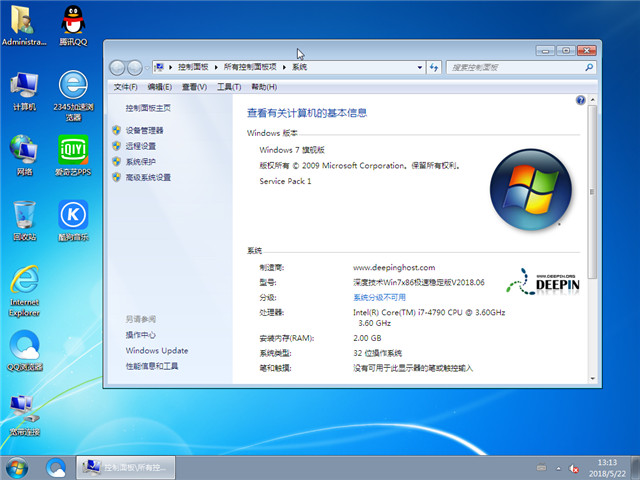Open the address bar history dropdown
The width and height of the screenshot is (640, 480).
click(420, 68)
